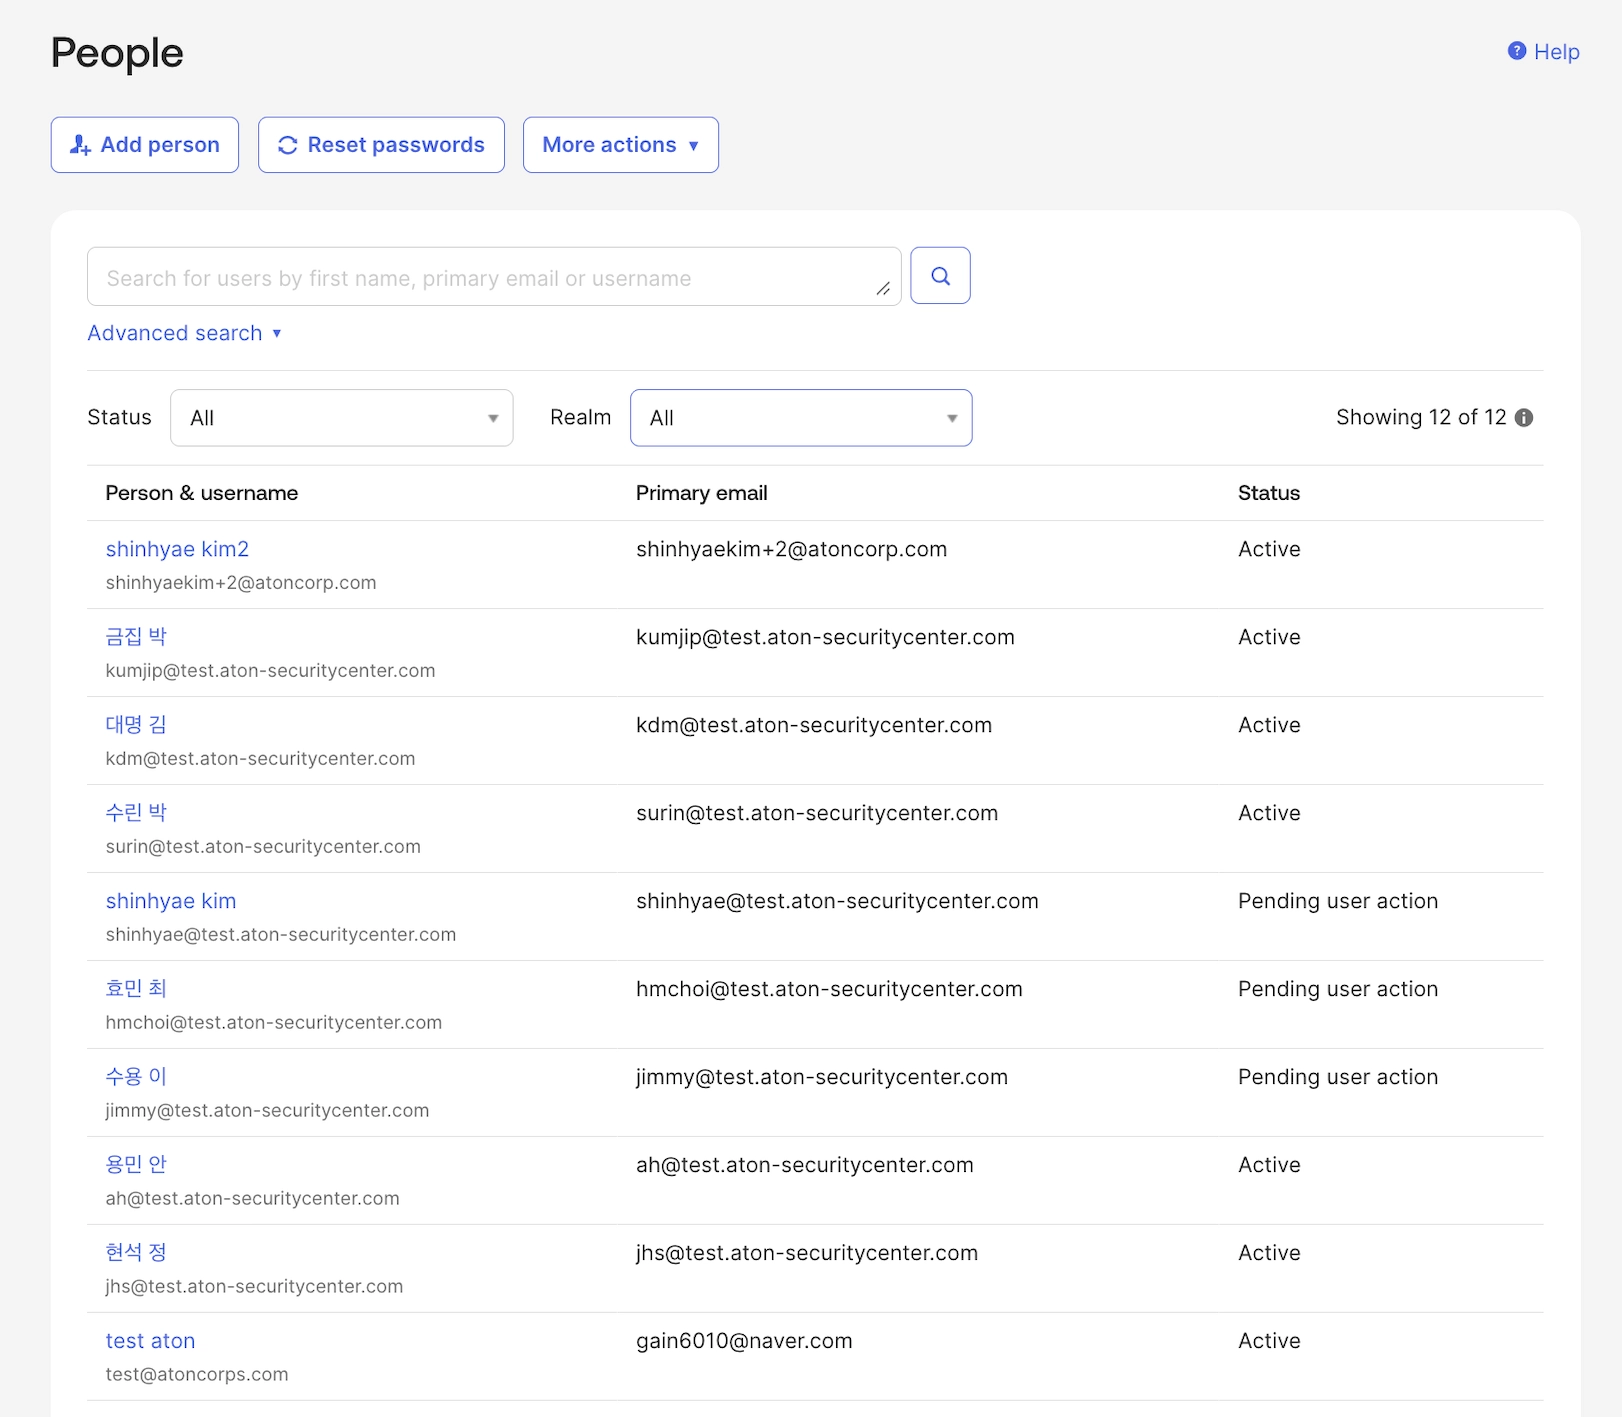
Task: Open the 효민 최 user profile
Action: [136, 989]
